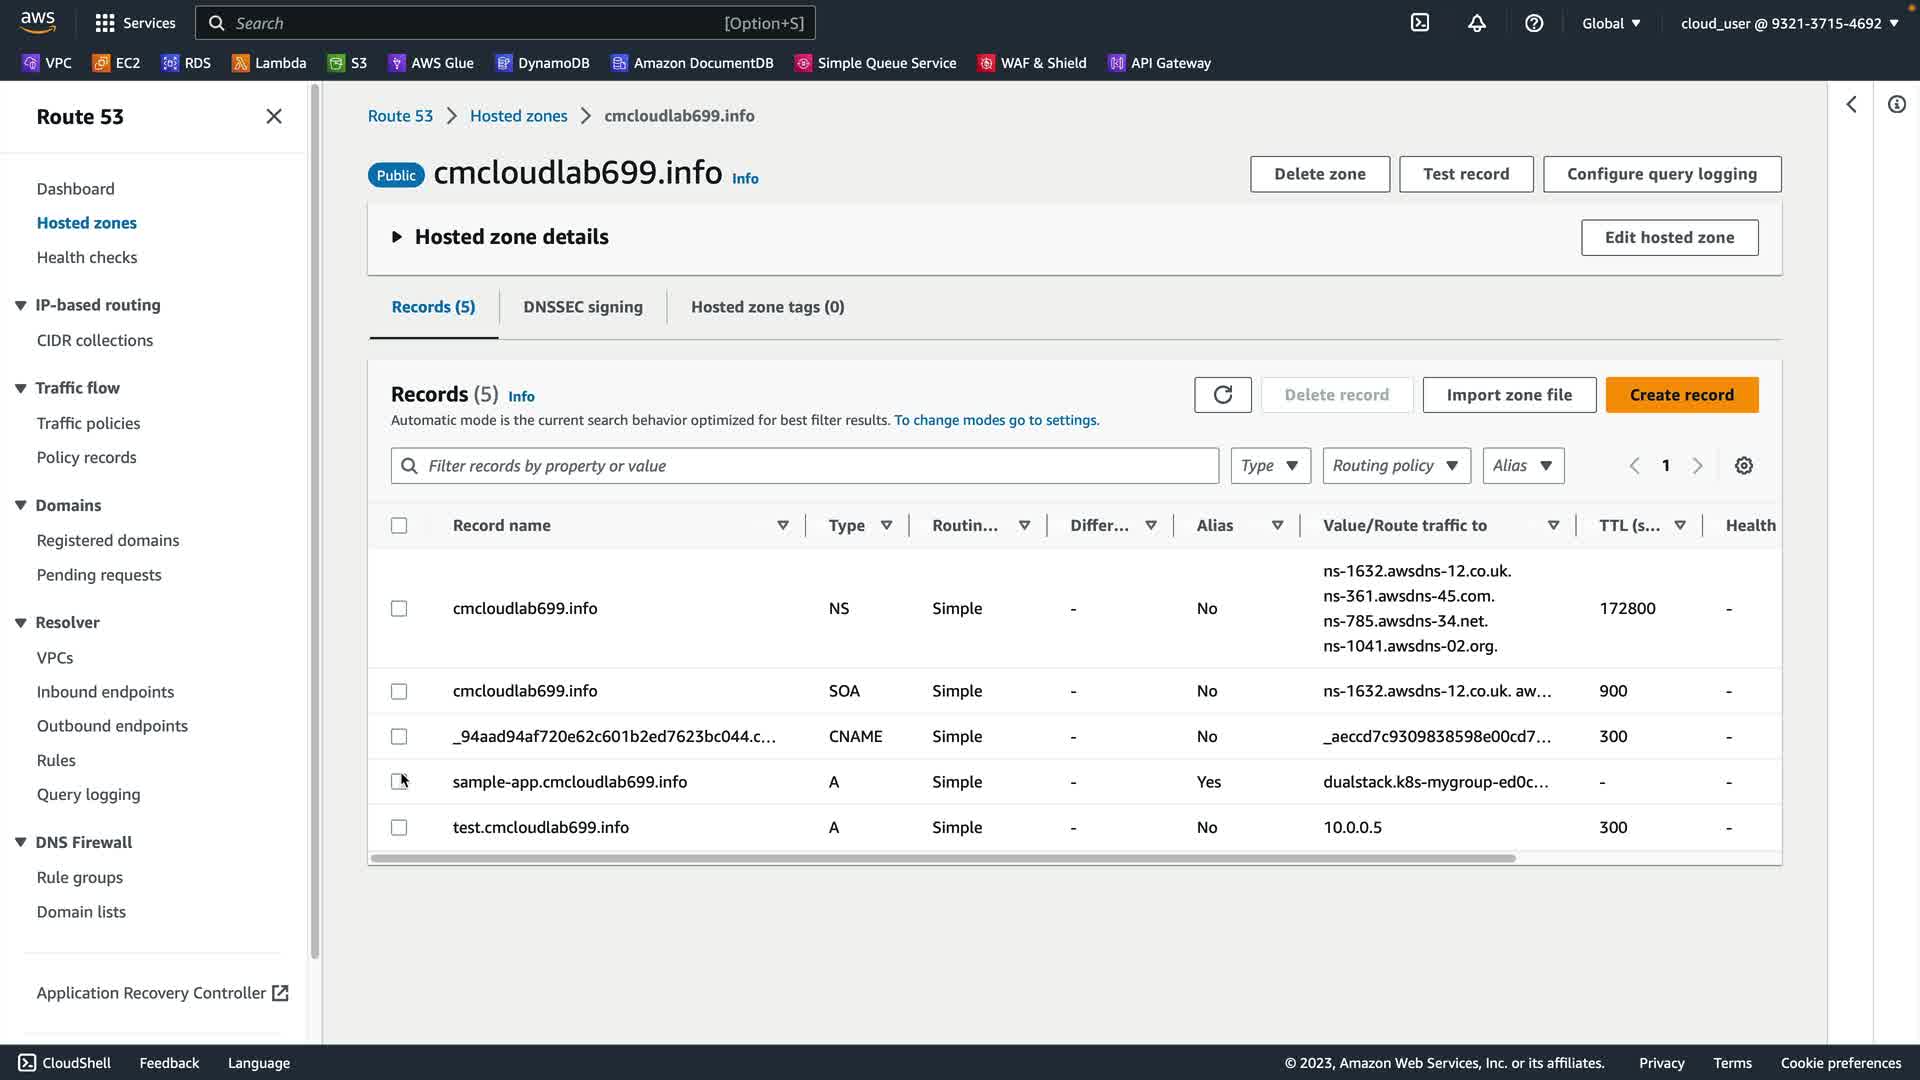Check the sample-app.cmcloudlab699.info record

pyautogui.click(x=399, y=782)
